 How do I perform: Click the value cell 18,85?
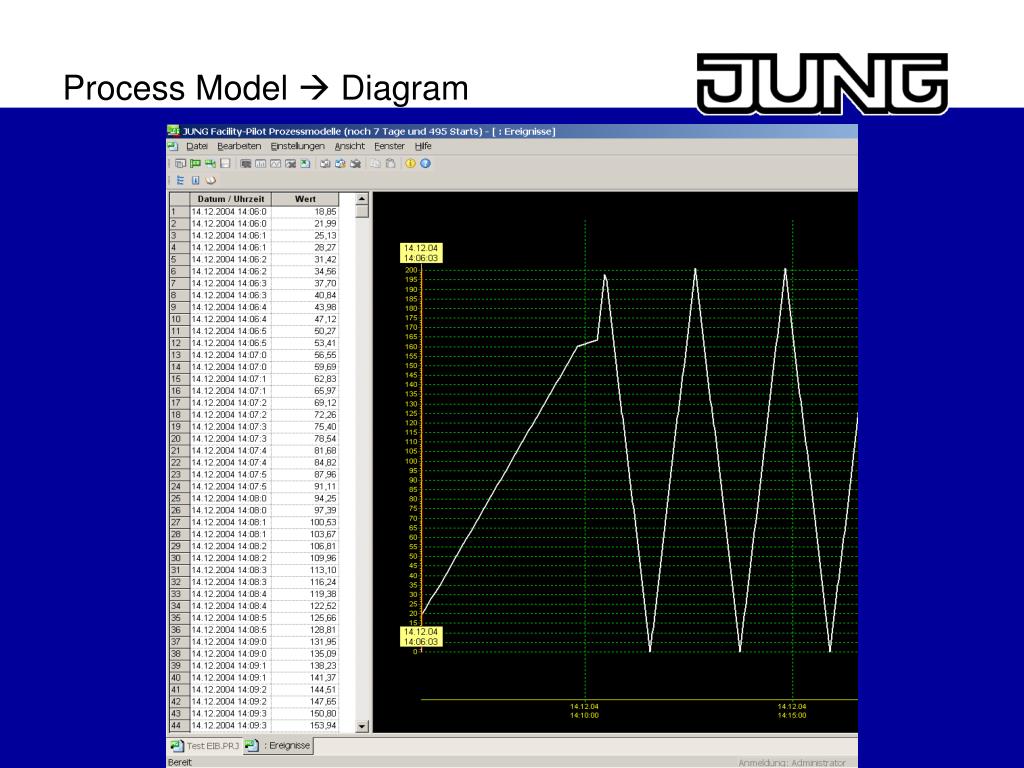click(305, 212)
